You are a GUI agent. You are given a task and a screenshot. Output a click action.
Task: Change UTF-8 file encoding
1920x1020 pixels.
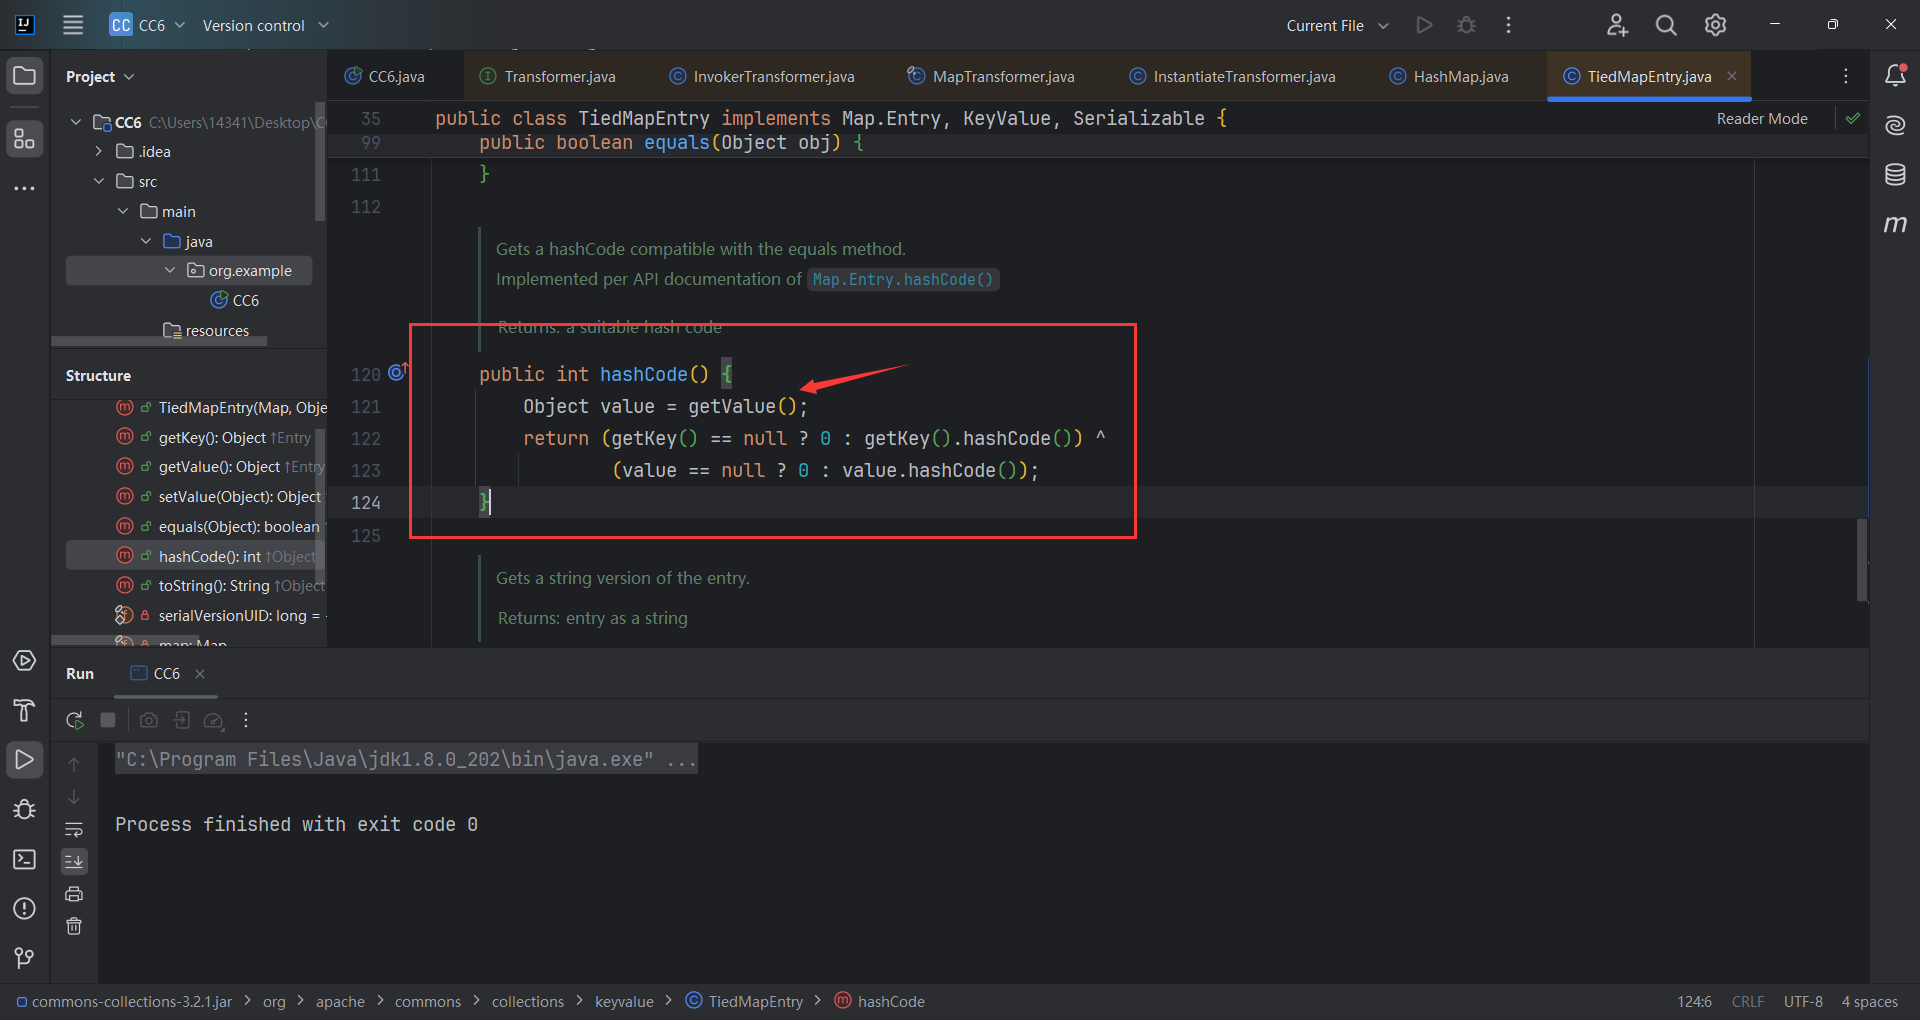click(x=1803, y=1001)
